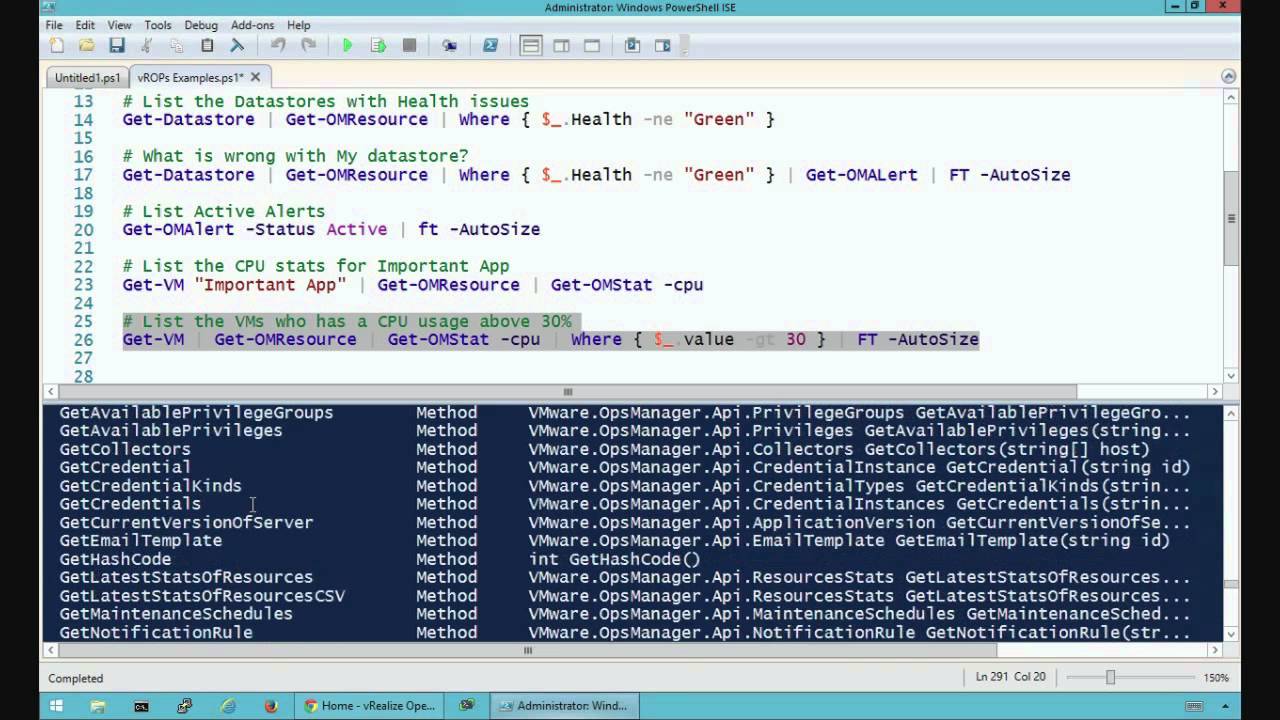Click Administrator: Wind... PowerShell taskbar button

563,706
